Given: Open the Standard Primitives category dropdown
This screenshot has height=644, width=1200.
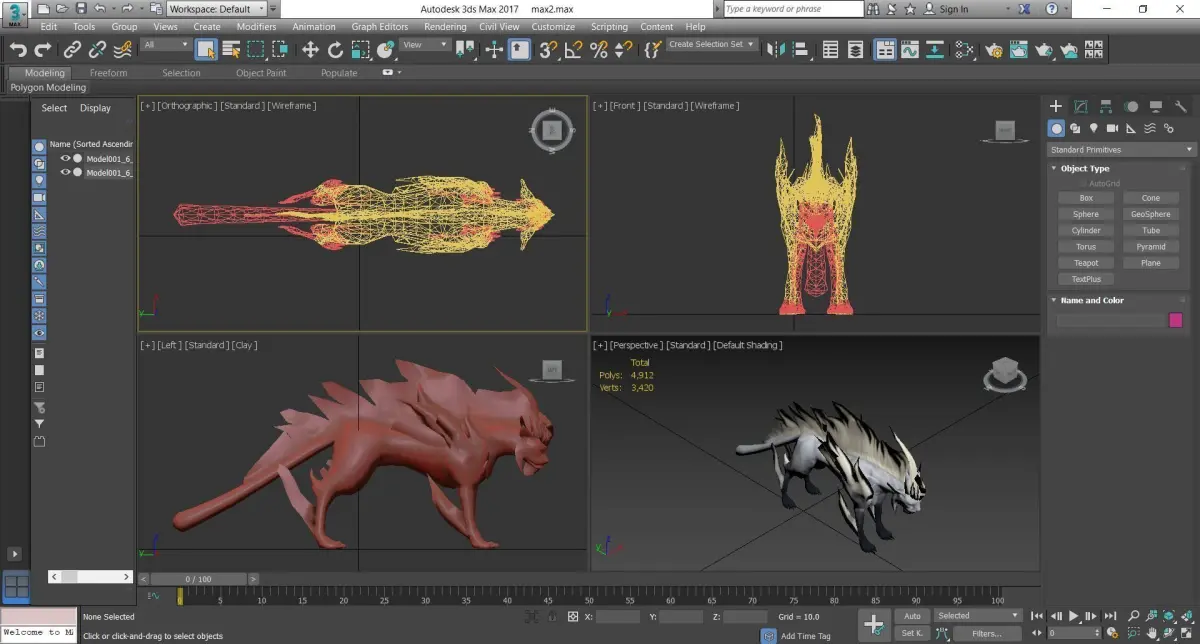Looking at the screenshot, I should [1121, 150].
